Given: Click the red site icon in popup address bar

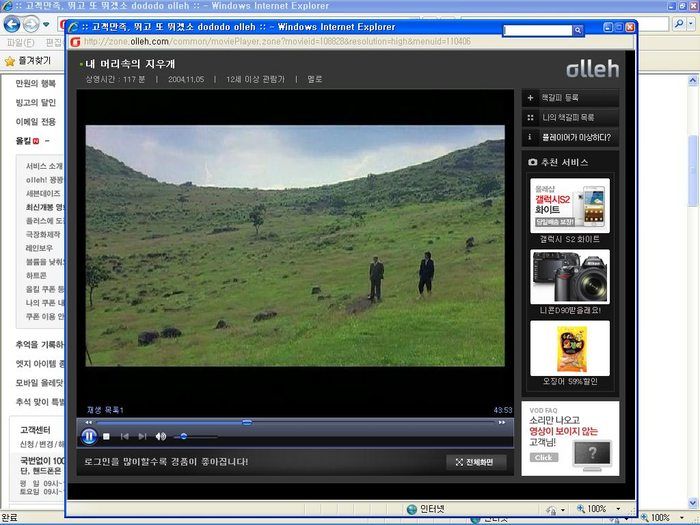Looking at the screenshot, I should pos(75,42).
